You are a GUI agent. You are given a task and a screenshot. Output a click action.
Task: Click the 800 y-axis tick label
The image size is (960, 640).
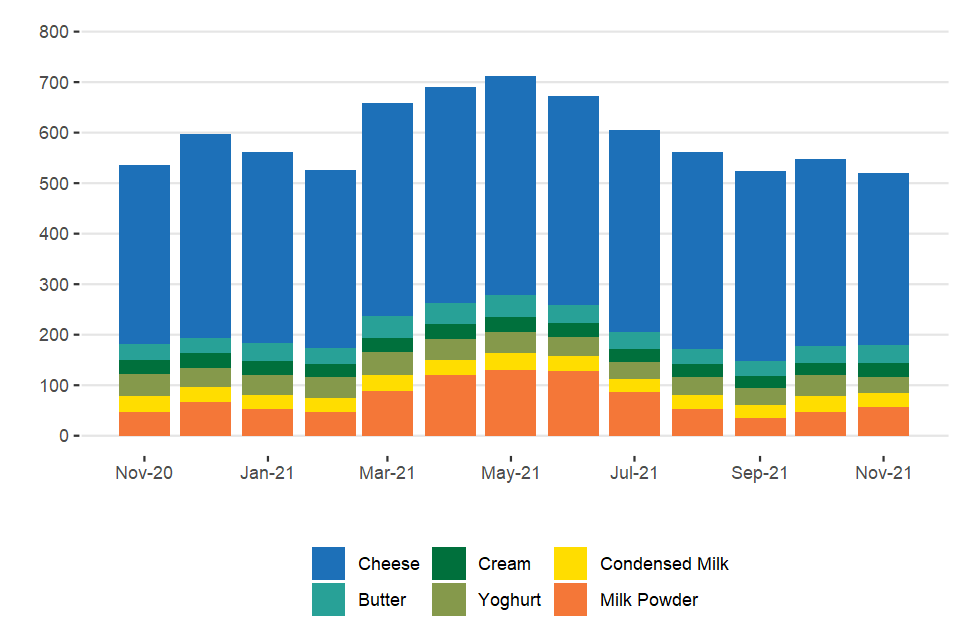click(x=54, y=32)
